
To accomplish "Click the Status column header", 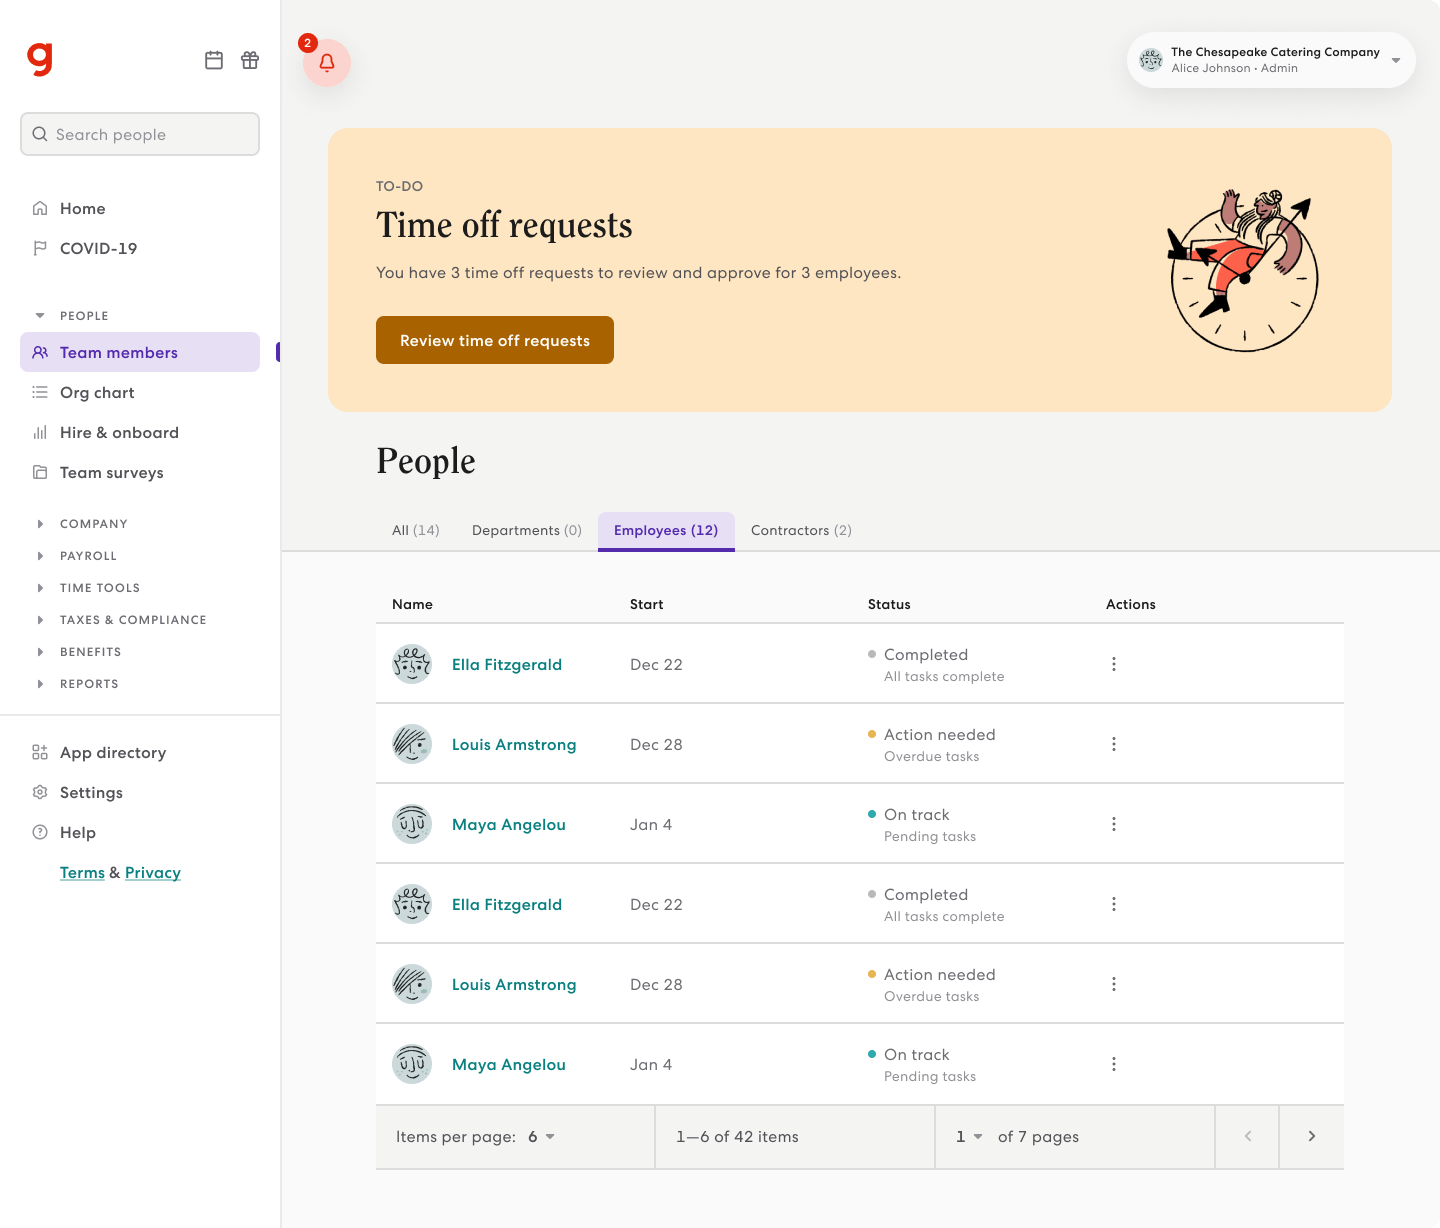I will point(889,604).
